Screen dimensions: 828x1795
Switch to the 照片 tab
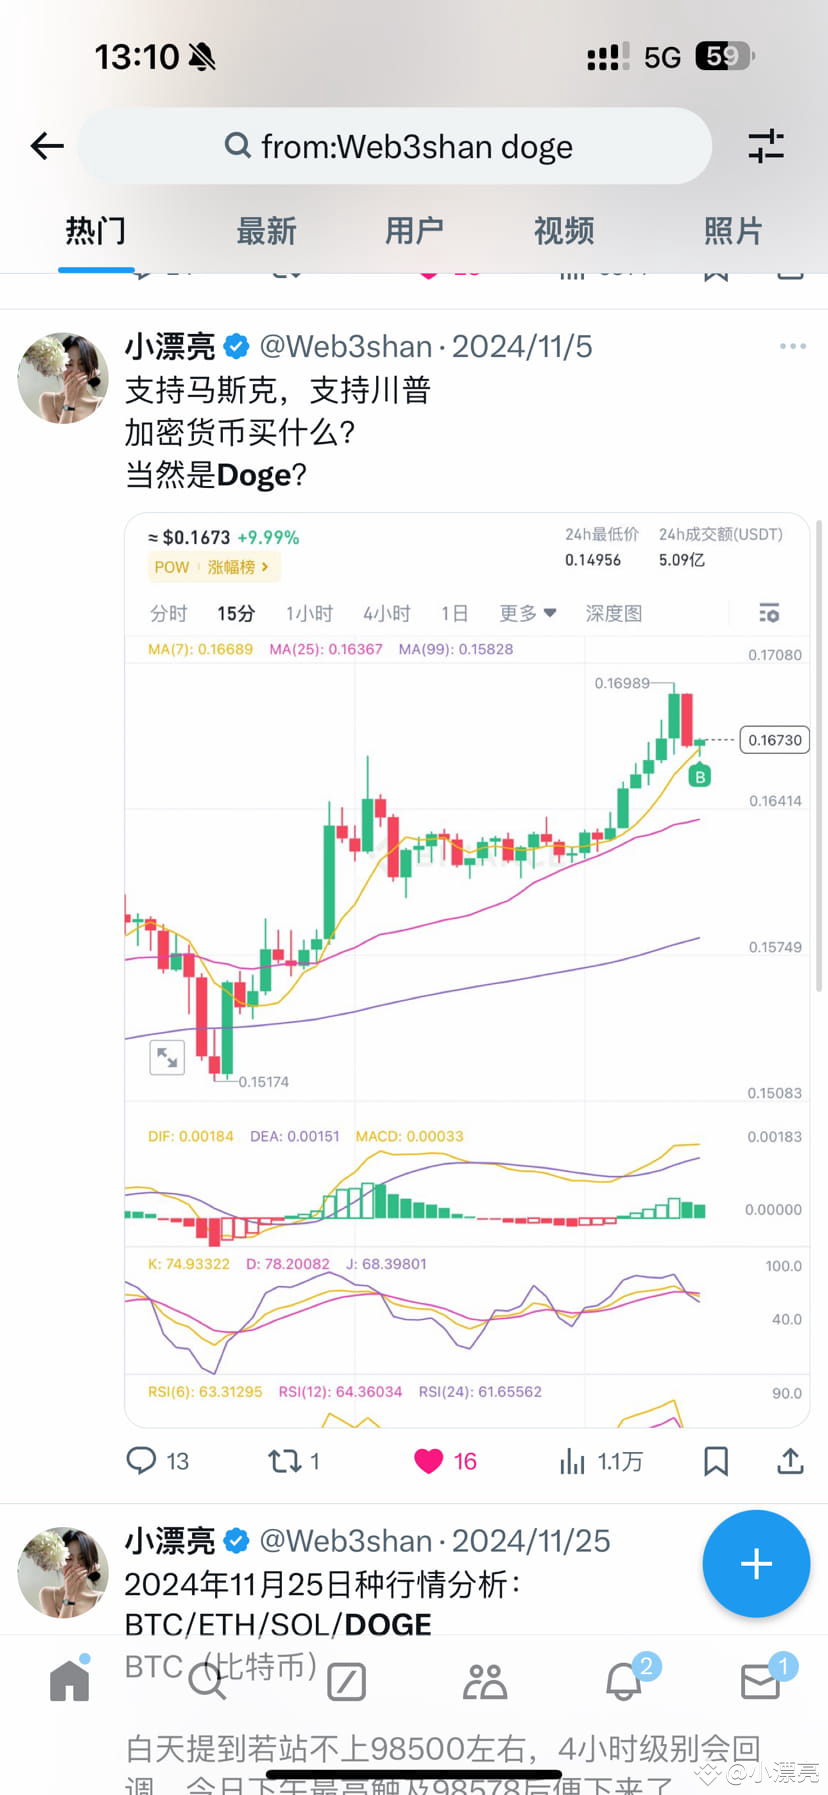coord(733,231)
